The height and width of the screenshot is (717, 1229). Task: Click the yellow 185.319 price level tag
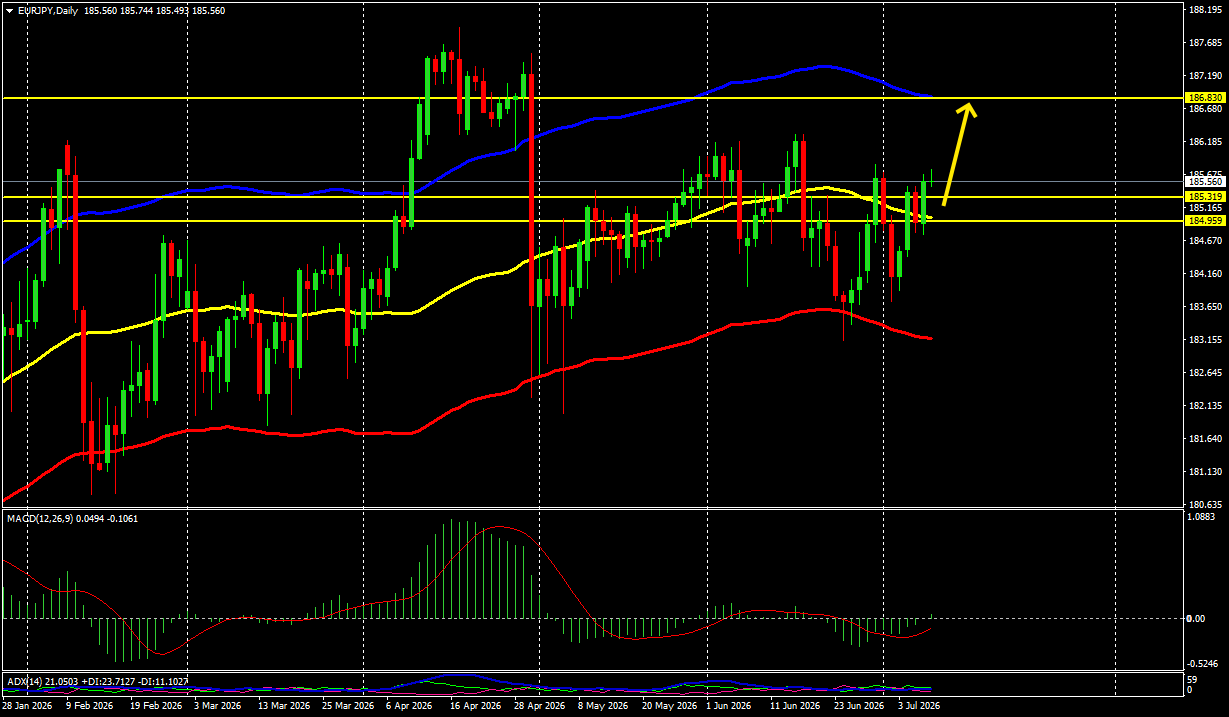1204,197
